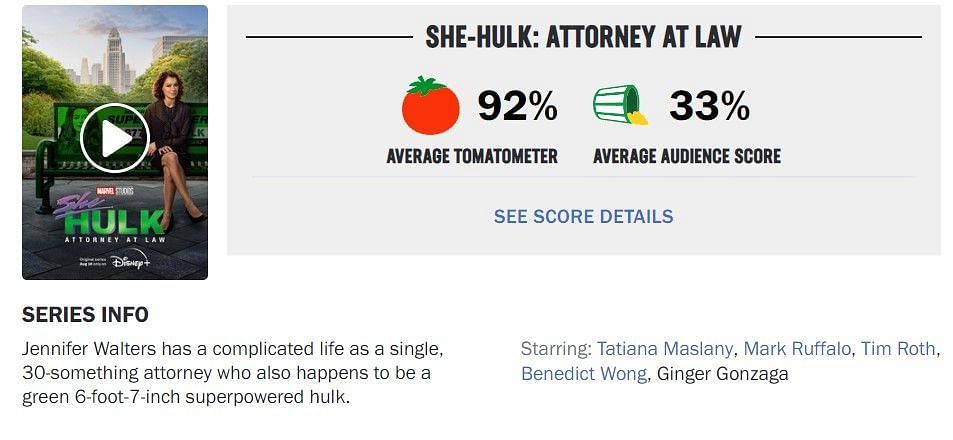Select the 33% audience score

tap(709, 105)
